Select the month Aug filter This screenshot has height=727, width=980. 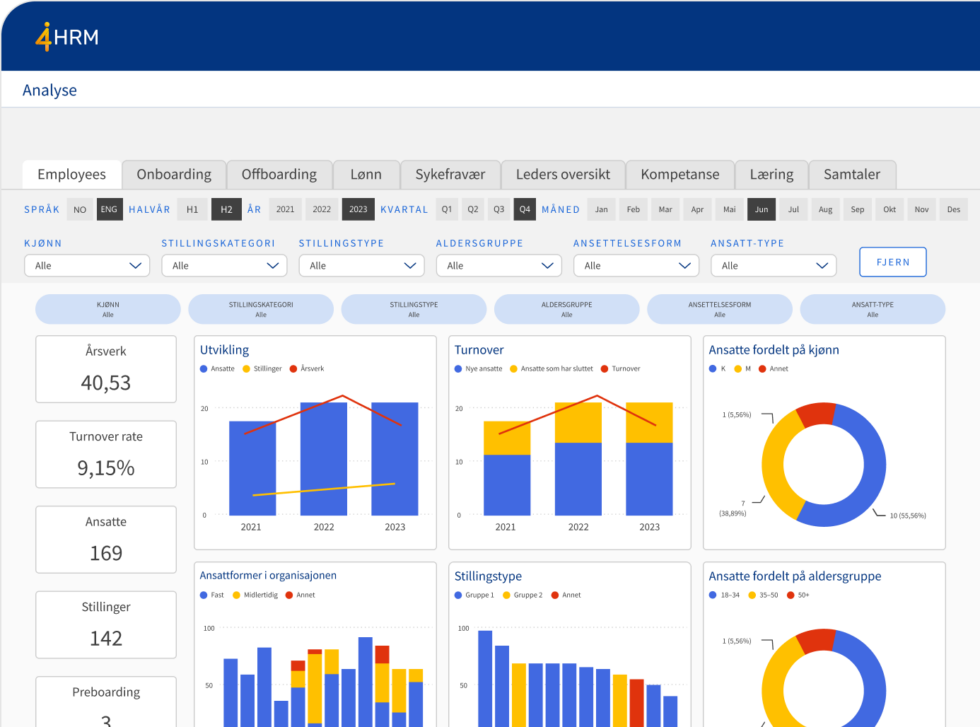824,210
